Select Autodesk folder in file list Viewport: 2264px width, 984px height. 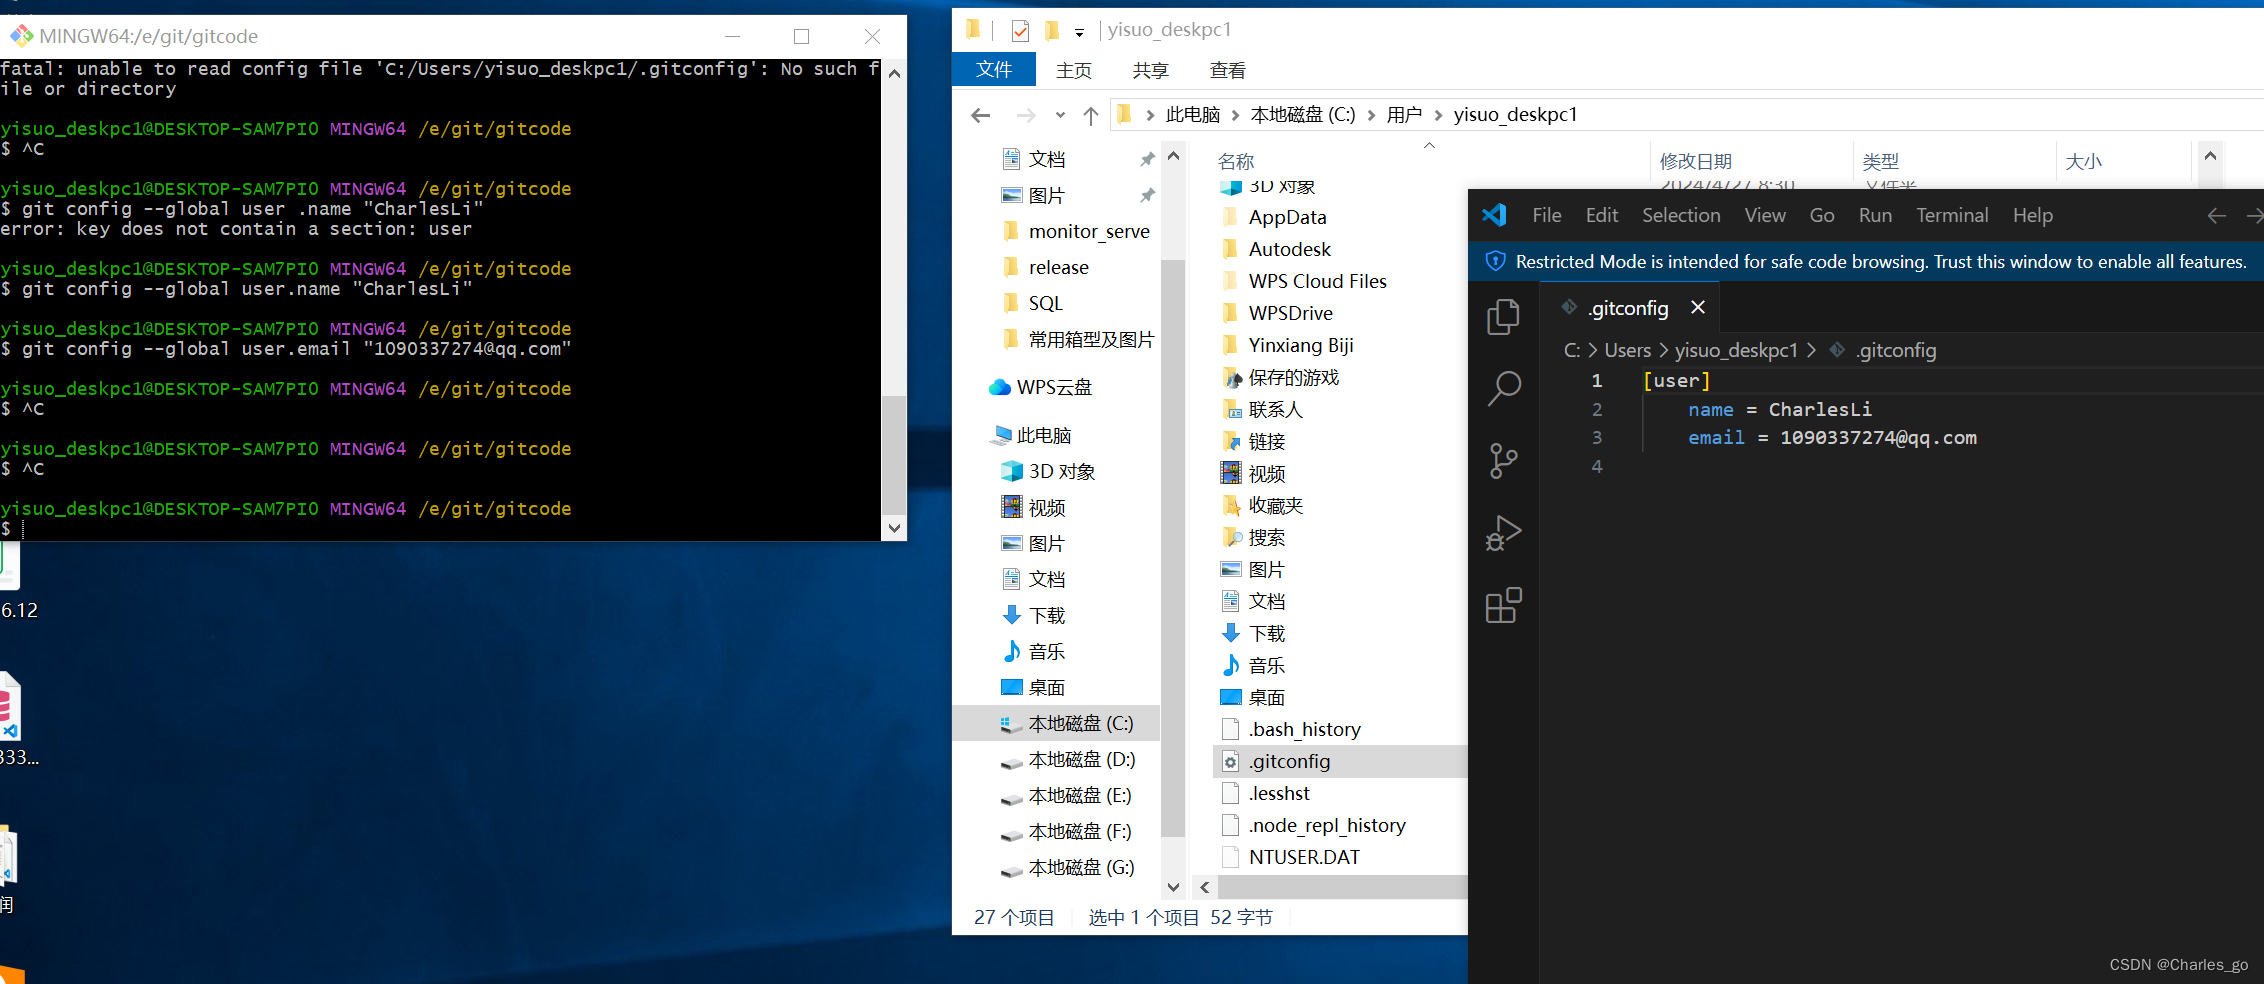click(1289, 249)
